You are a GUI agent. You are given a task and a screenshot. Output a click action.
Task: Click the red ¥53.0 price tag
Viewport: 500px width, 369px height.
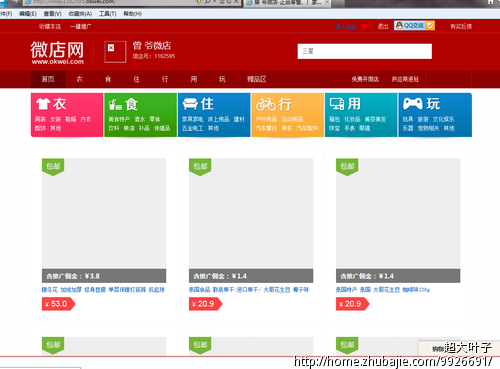pos(58,304)
